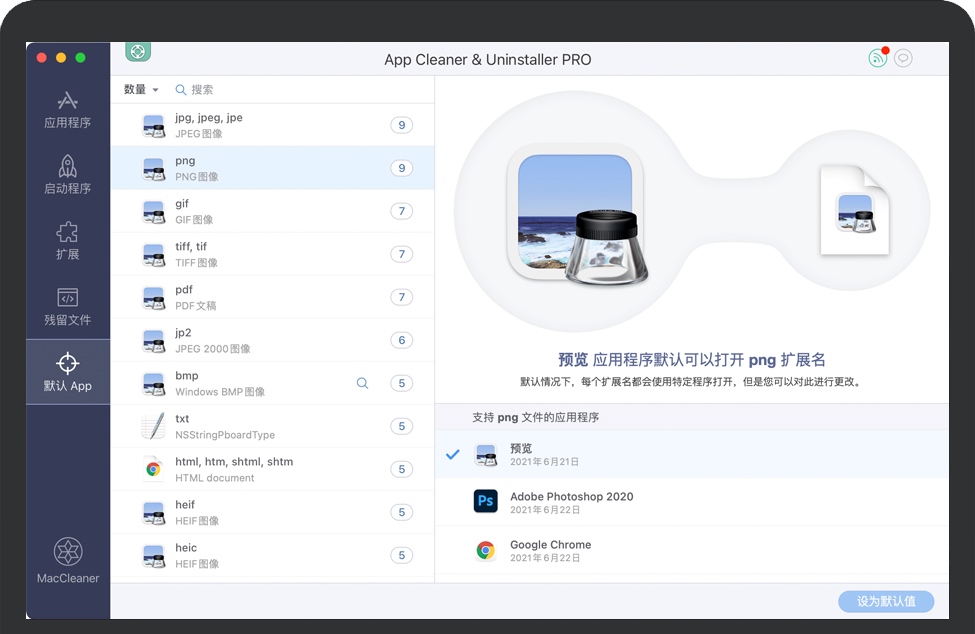Image resolution: width=975 pixels, height=634 pixels.
Task: Open the Startup Programs rocket icon
Action: coord(67,174)
